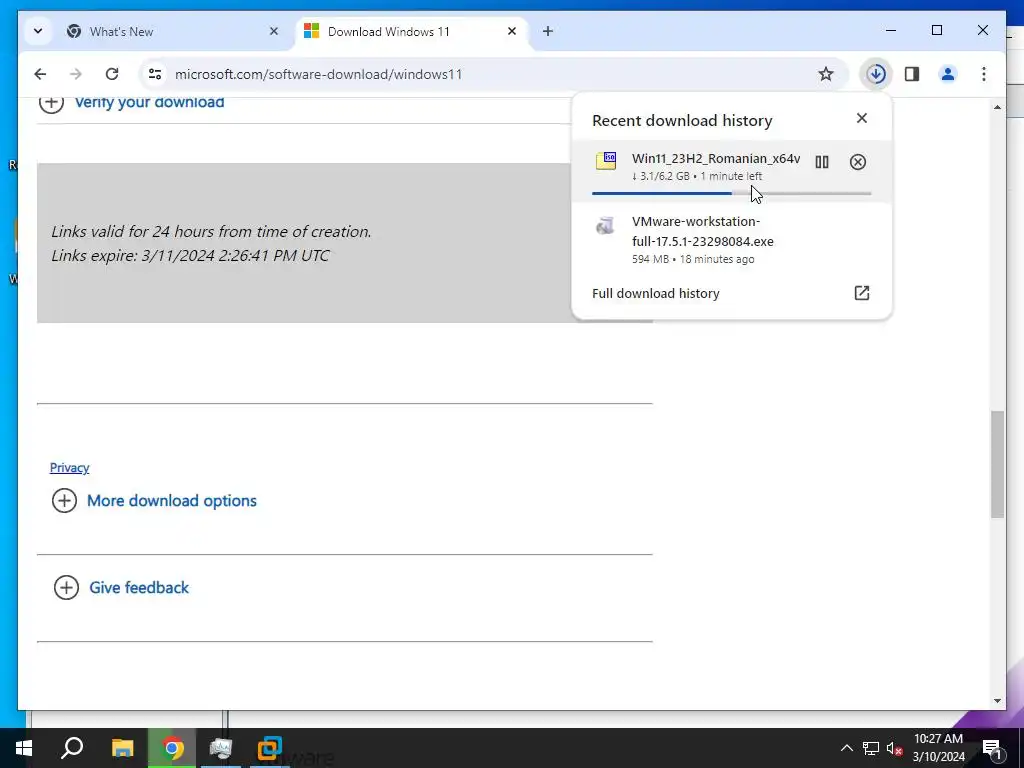Image resolution: width=1024 pixels, height=768 pixels.
Task: Click the microsoft.com address bar URL
Action: point(319,74)
